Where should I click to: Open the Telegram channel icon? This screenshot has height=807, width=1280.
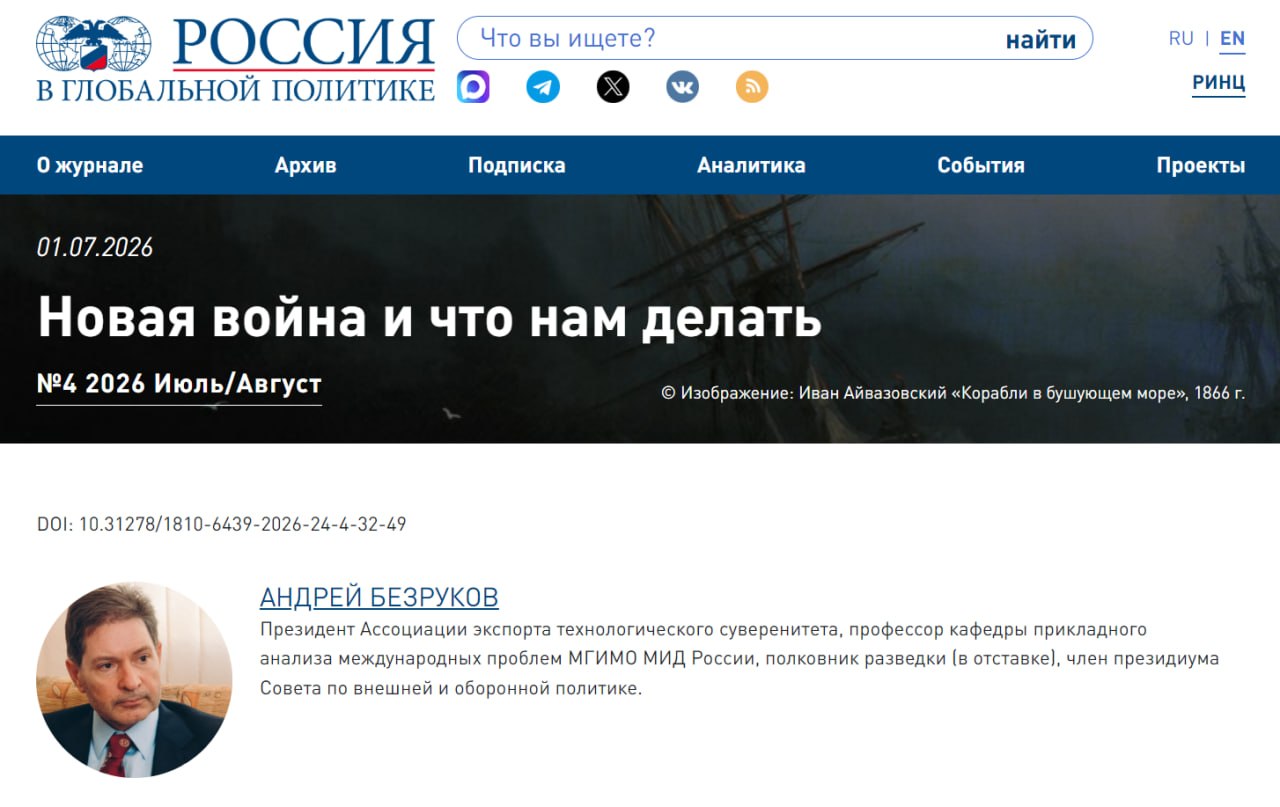543,87
